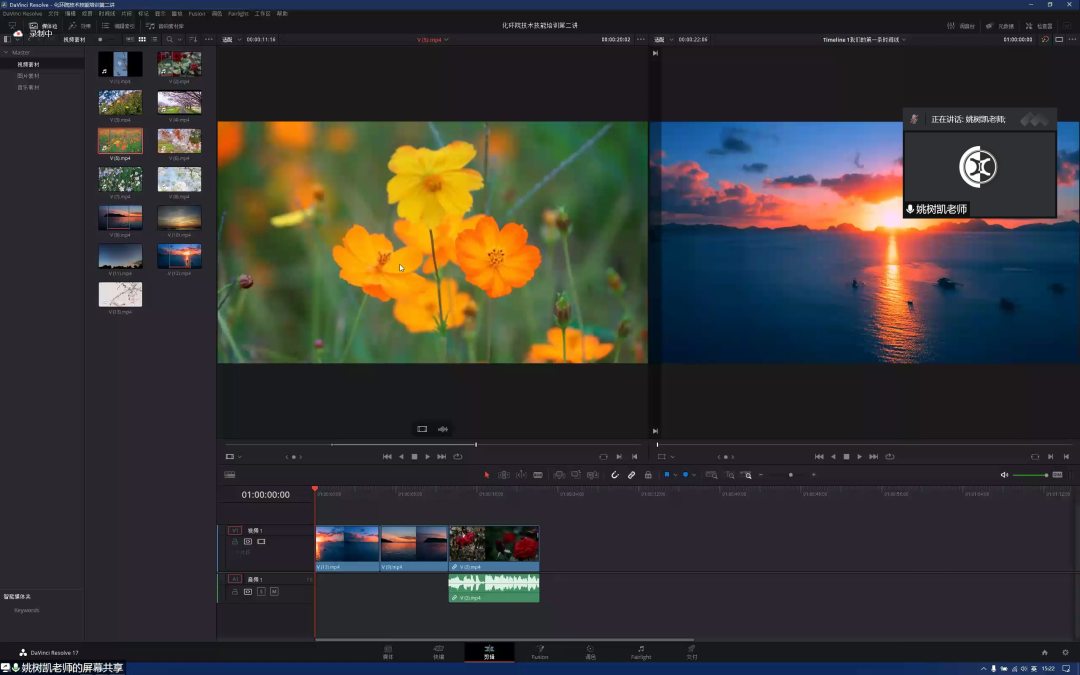This screenshot has width=1080, height=675.
Task: Toggle lock on video track V1
Action: pos(235,541)
